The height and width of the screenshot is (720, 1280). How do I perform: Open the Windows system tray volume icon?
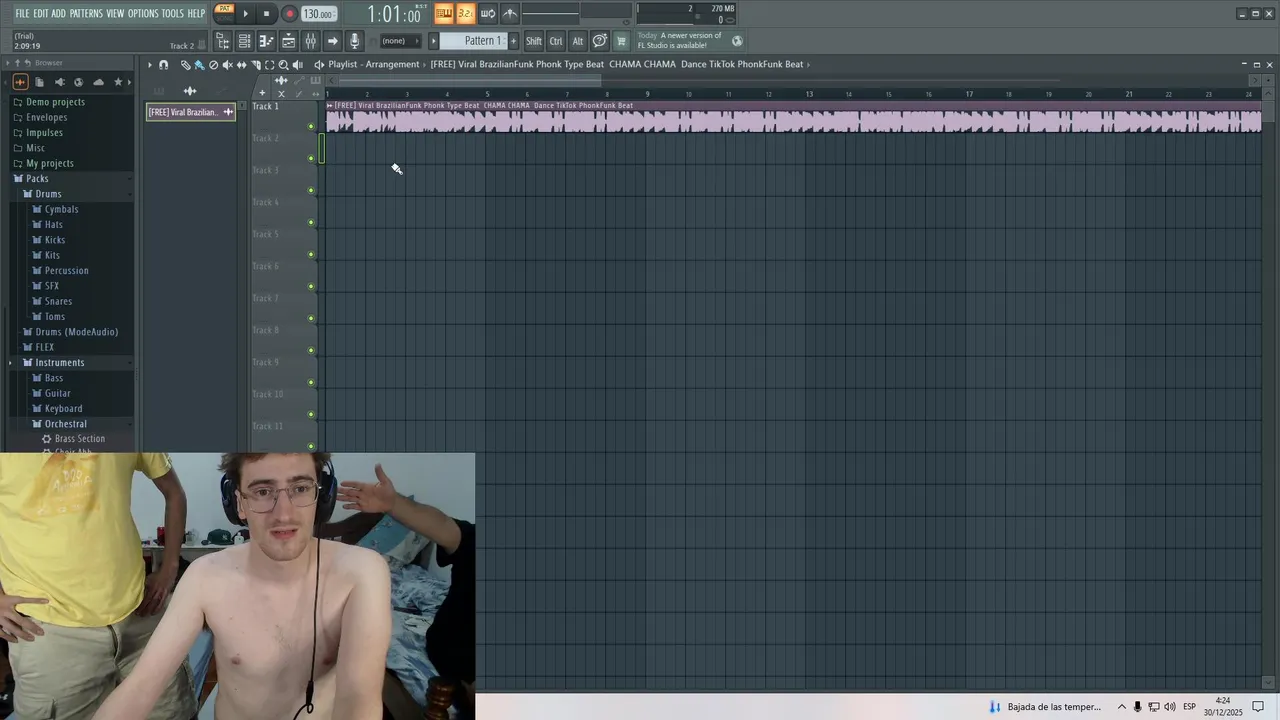[x=1170, y=707]
